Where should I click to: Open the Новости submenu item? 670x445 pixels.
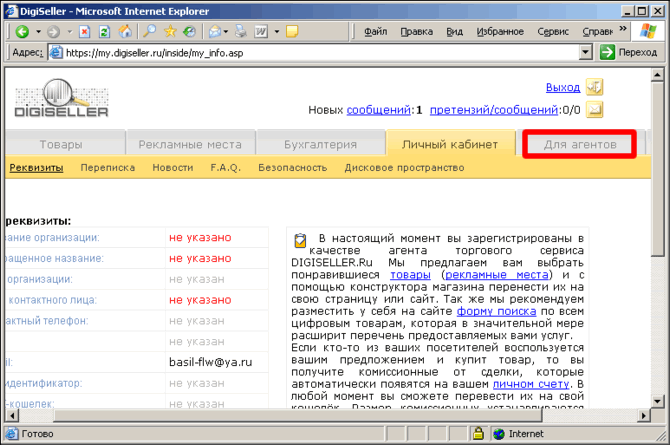pyautogui.click(x=173, y=168)
